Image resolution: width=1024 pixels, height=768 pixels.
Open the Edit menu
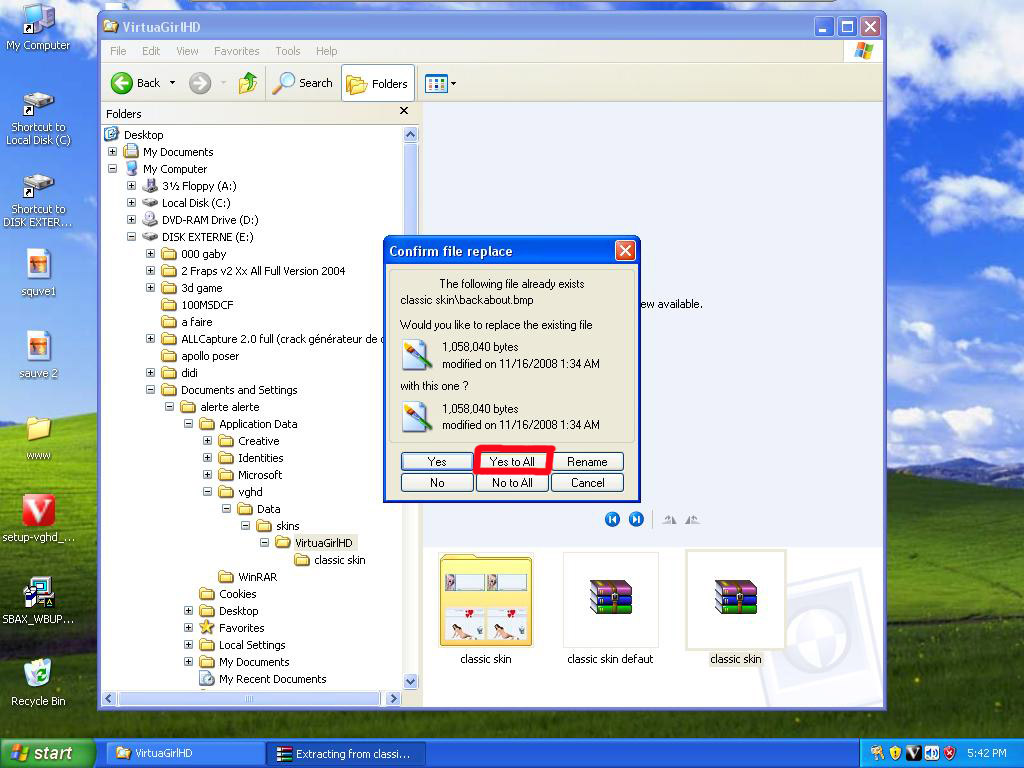tap(151, 51)
